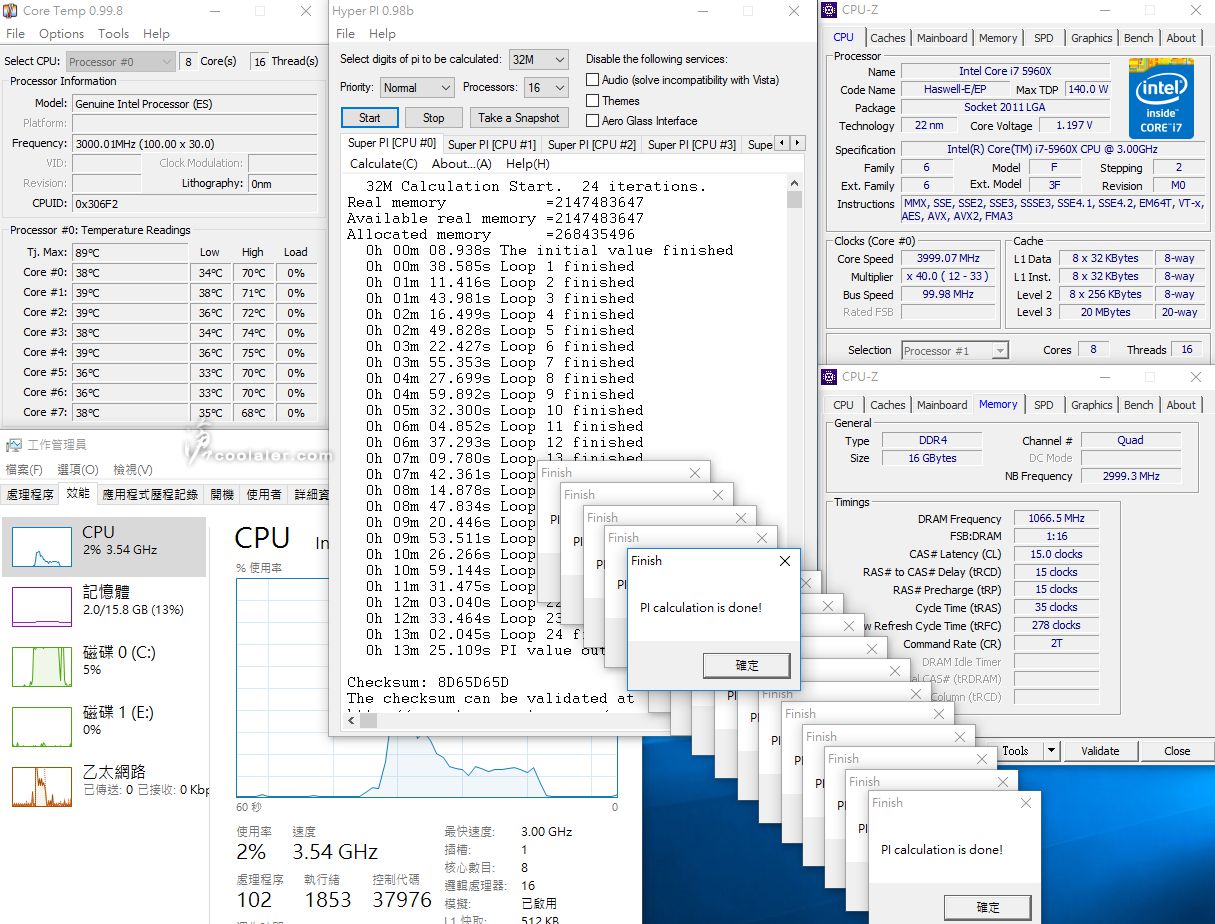The width and height of the screenshot is (1215, 924).
Task: Click 確定 in the Finish dialog over the desktop wallpaper
Action: tap(988, 907)
